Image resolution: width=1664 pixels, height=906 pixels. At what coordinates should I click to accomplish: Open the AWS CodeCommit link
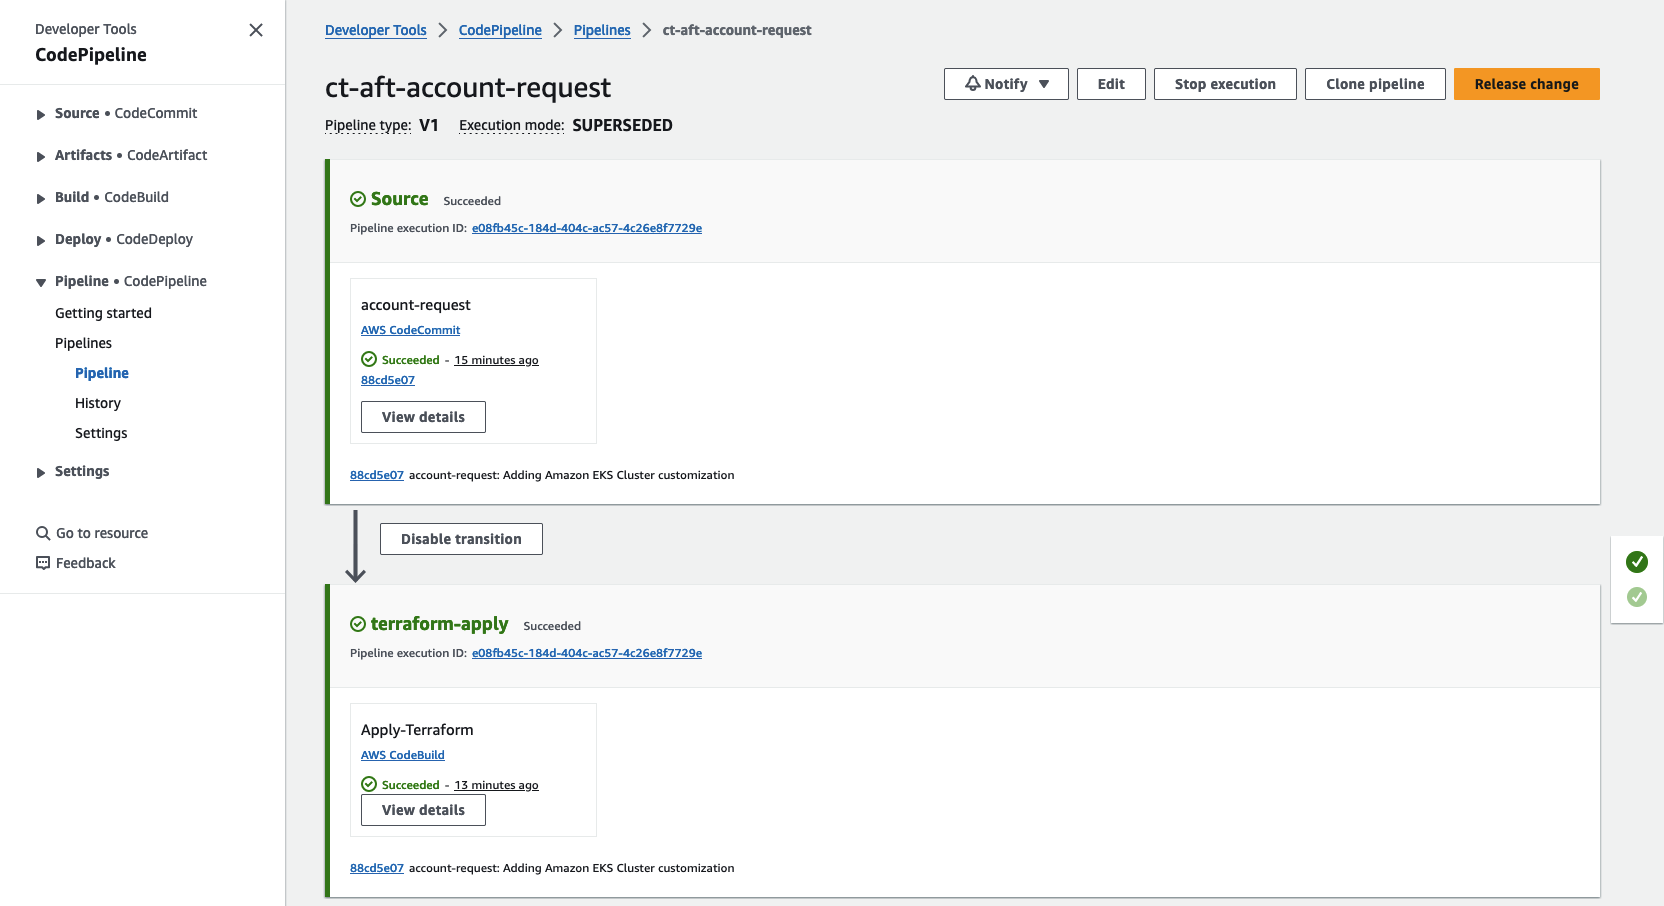point(410,330)
